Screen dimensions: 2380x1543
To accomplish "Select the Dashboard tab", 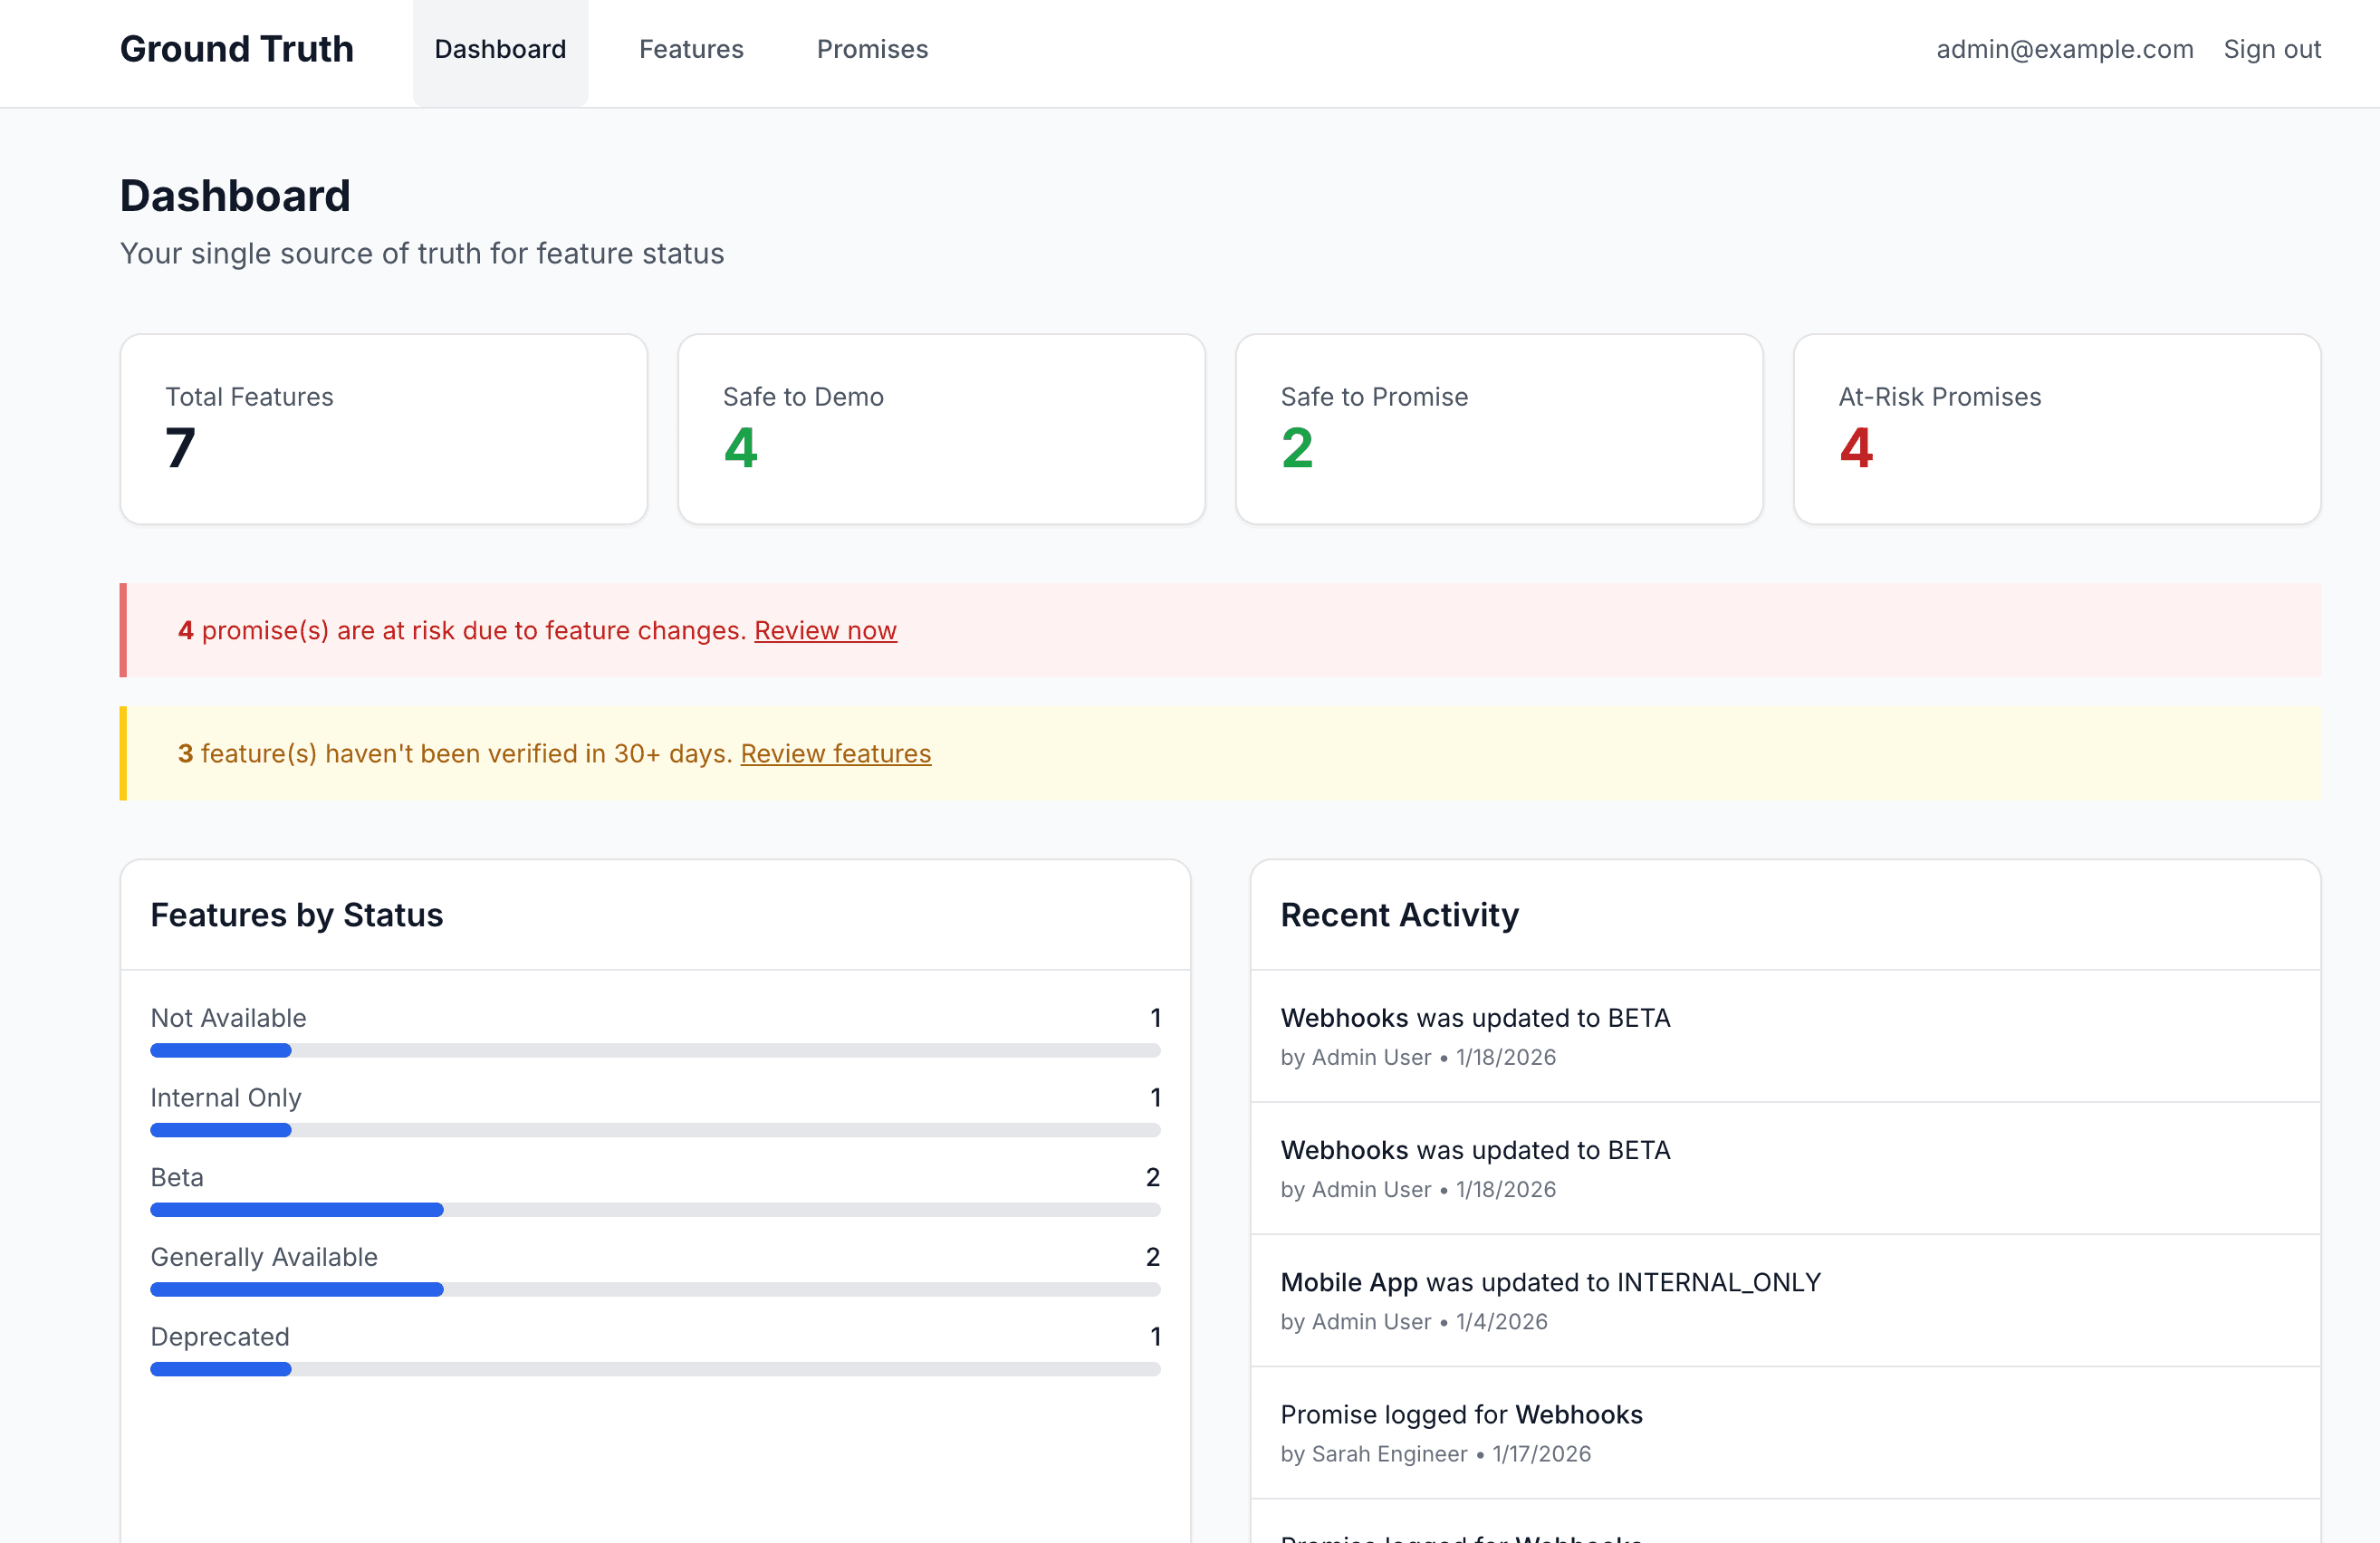I will 500,49.
